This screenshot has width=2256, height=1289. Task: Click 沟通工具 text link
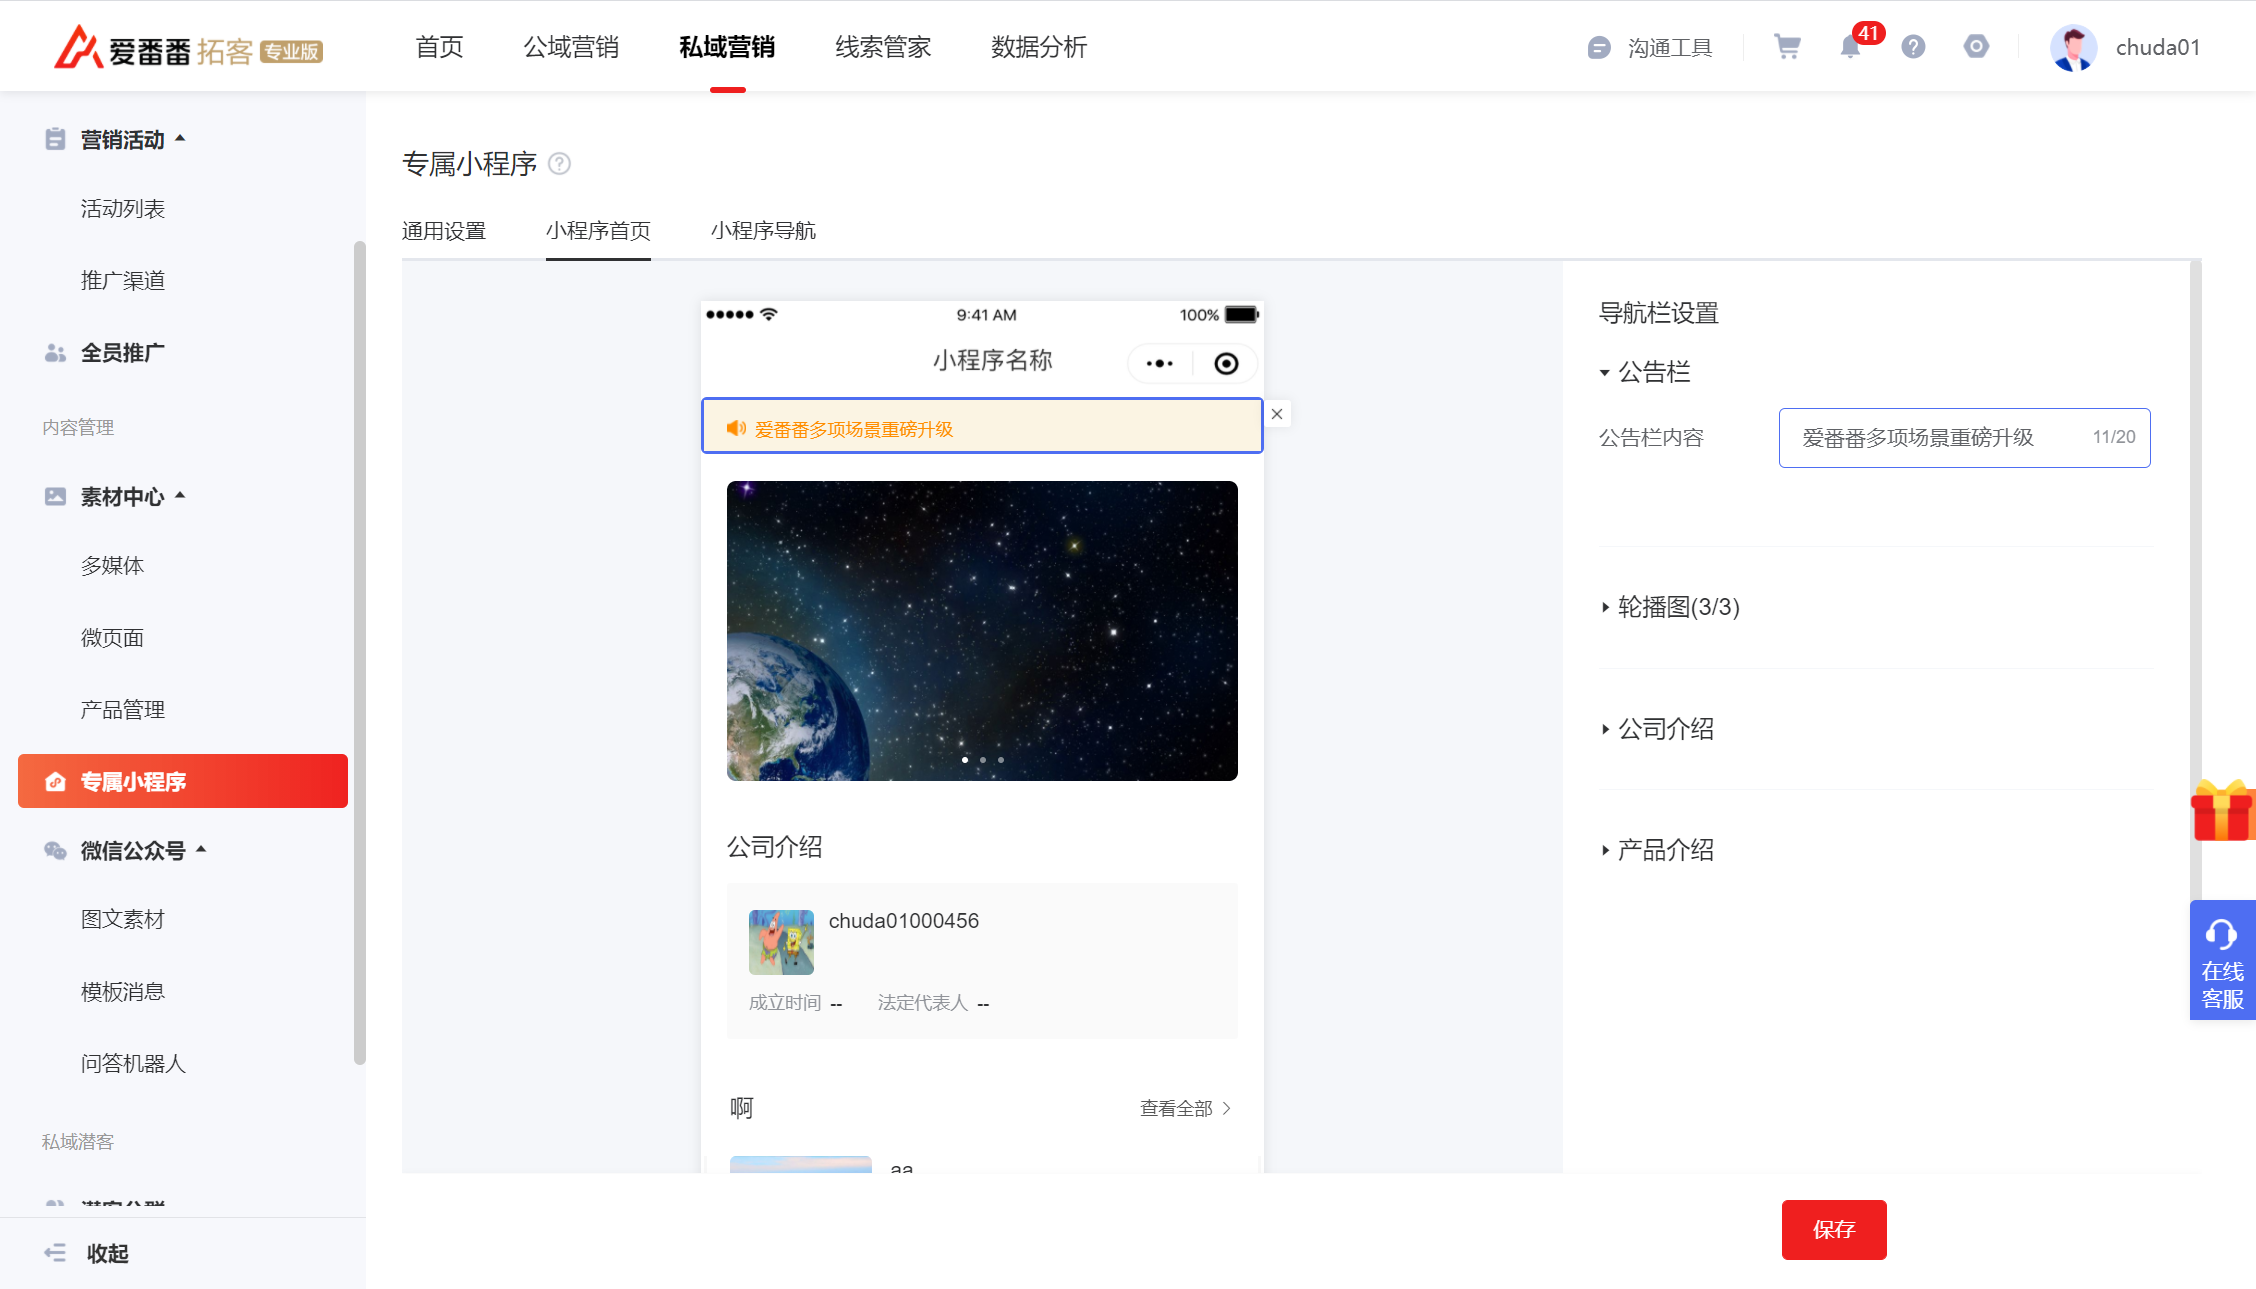pos(1670,48)
